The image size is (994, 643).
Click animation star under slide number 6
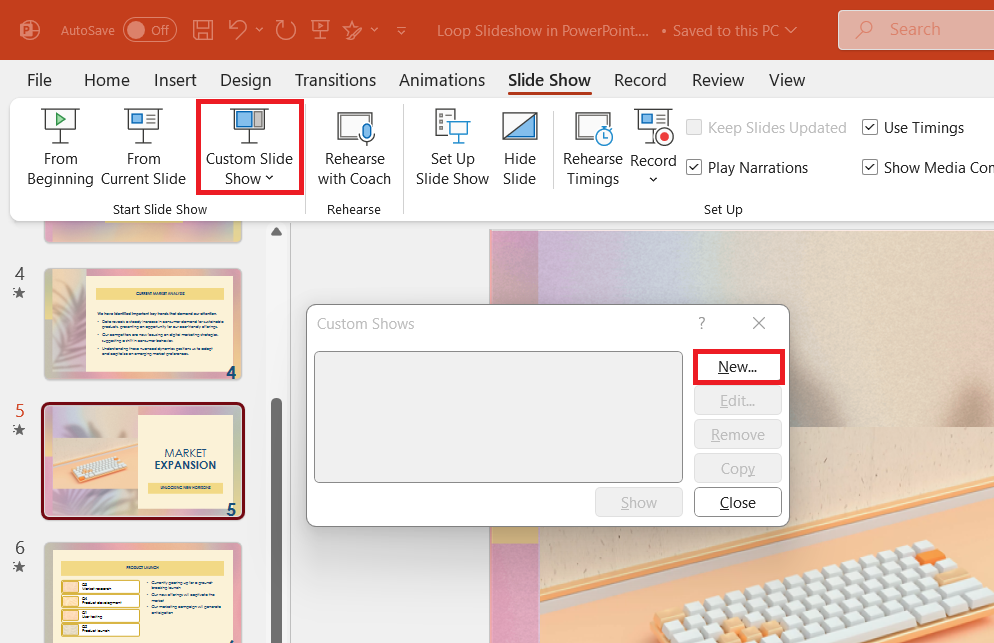pos(19,567)
